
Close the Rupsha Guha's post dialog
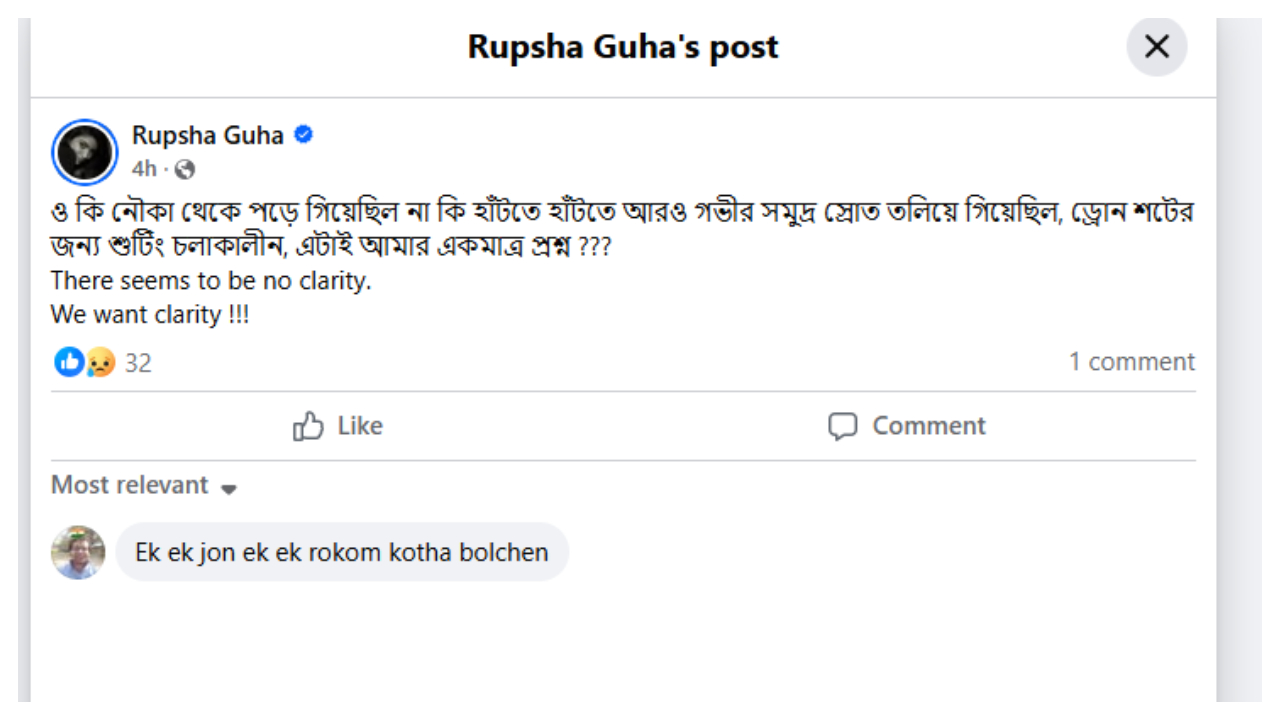[x=1156, y=47]
